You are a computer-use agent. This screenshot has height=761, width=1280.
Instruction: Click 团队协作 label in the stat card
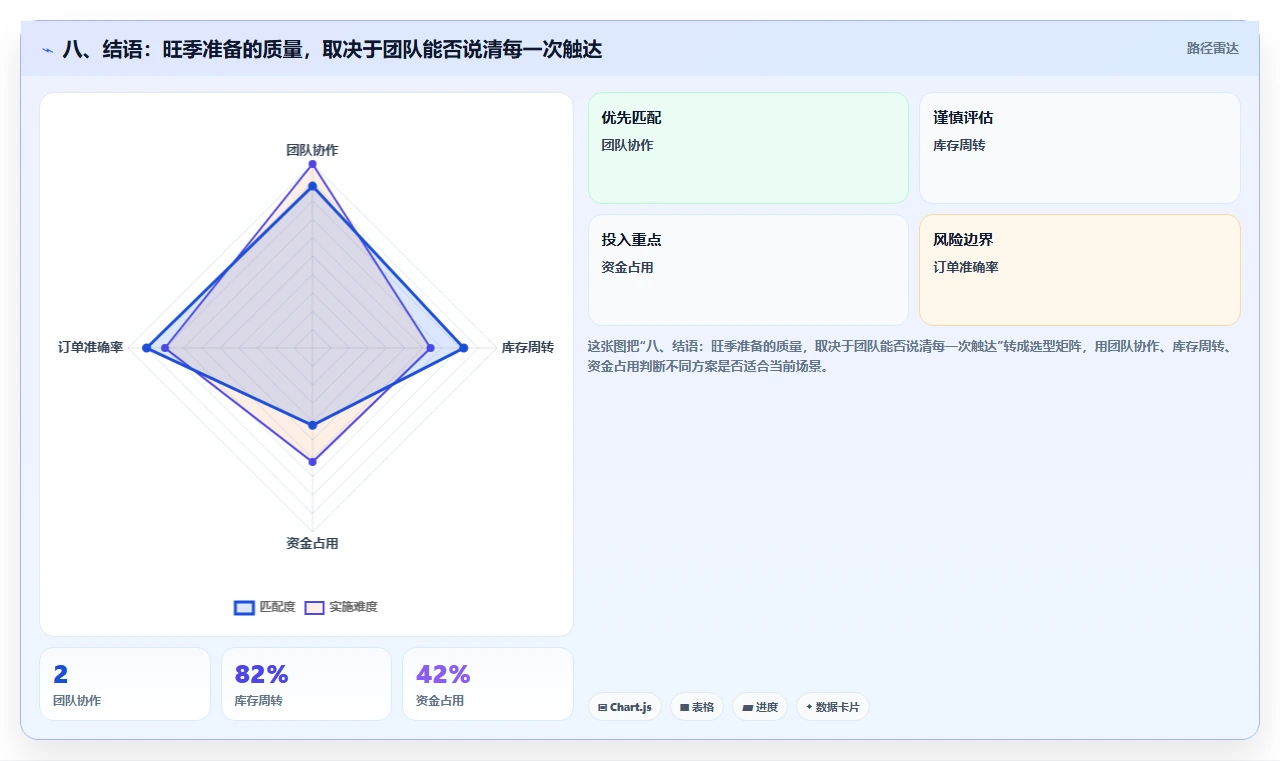(77, 701)
